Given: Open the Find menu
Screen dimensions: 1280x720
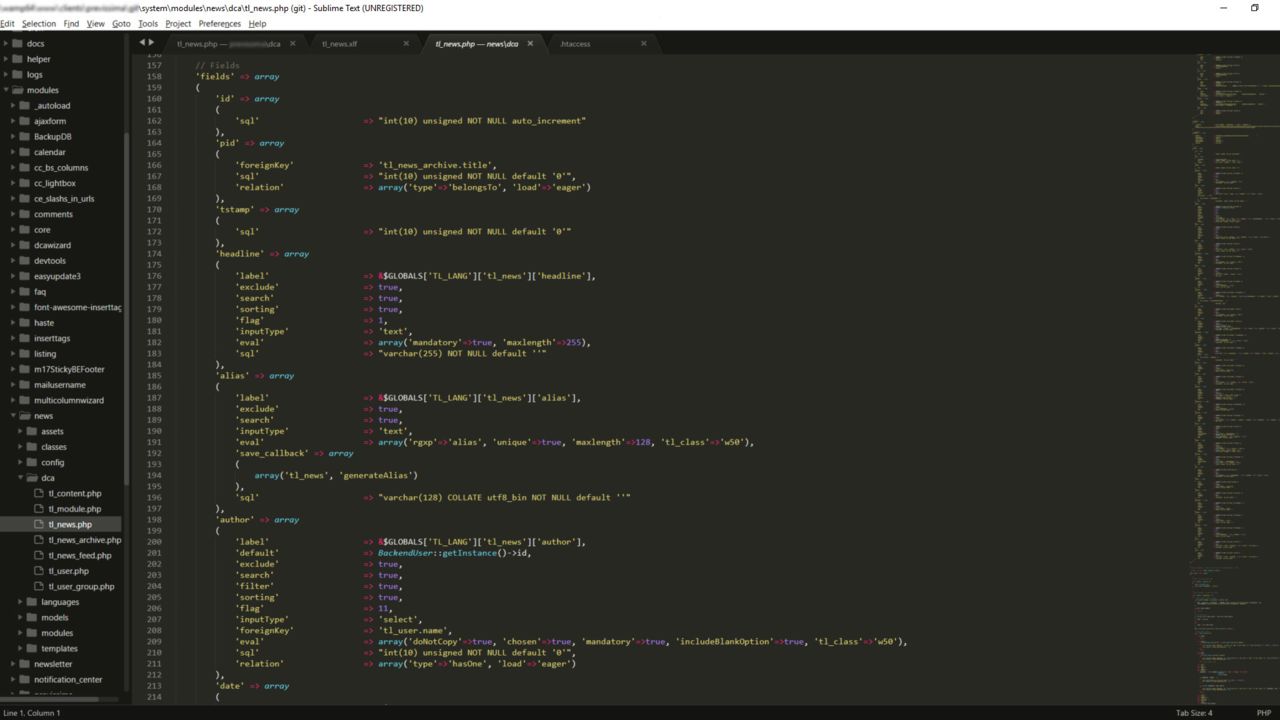Looking at the screenshot, I should point(71,23).
